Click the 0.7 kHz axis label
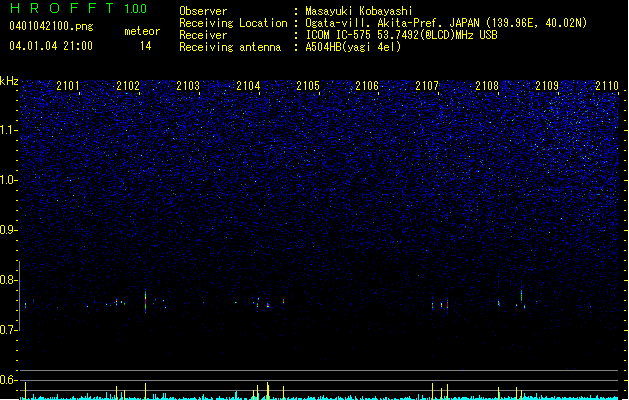629x400 pixels. tap(9, 330)
